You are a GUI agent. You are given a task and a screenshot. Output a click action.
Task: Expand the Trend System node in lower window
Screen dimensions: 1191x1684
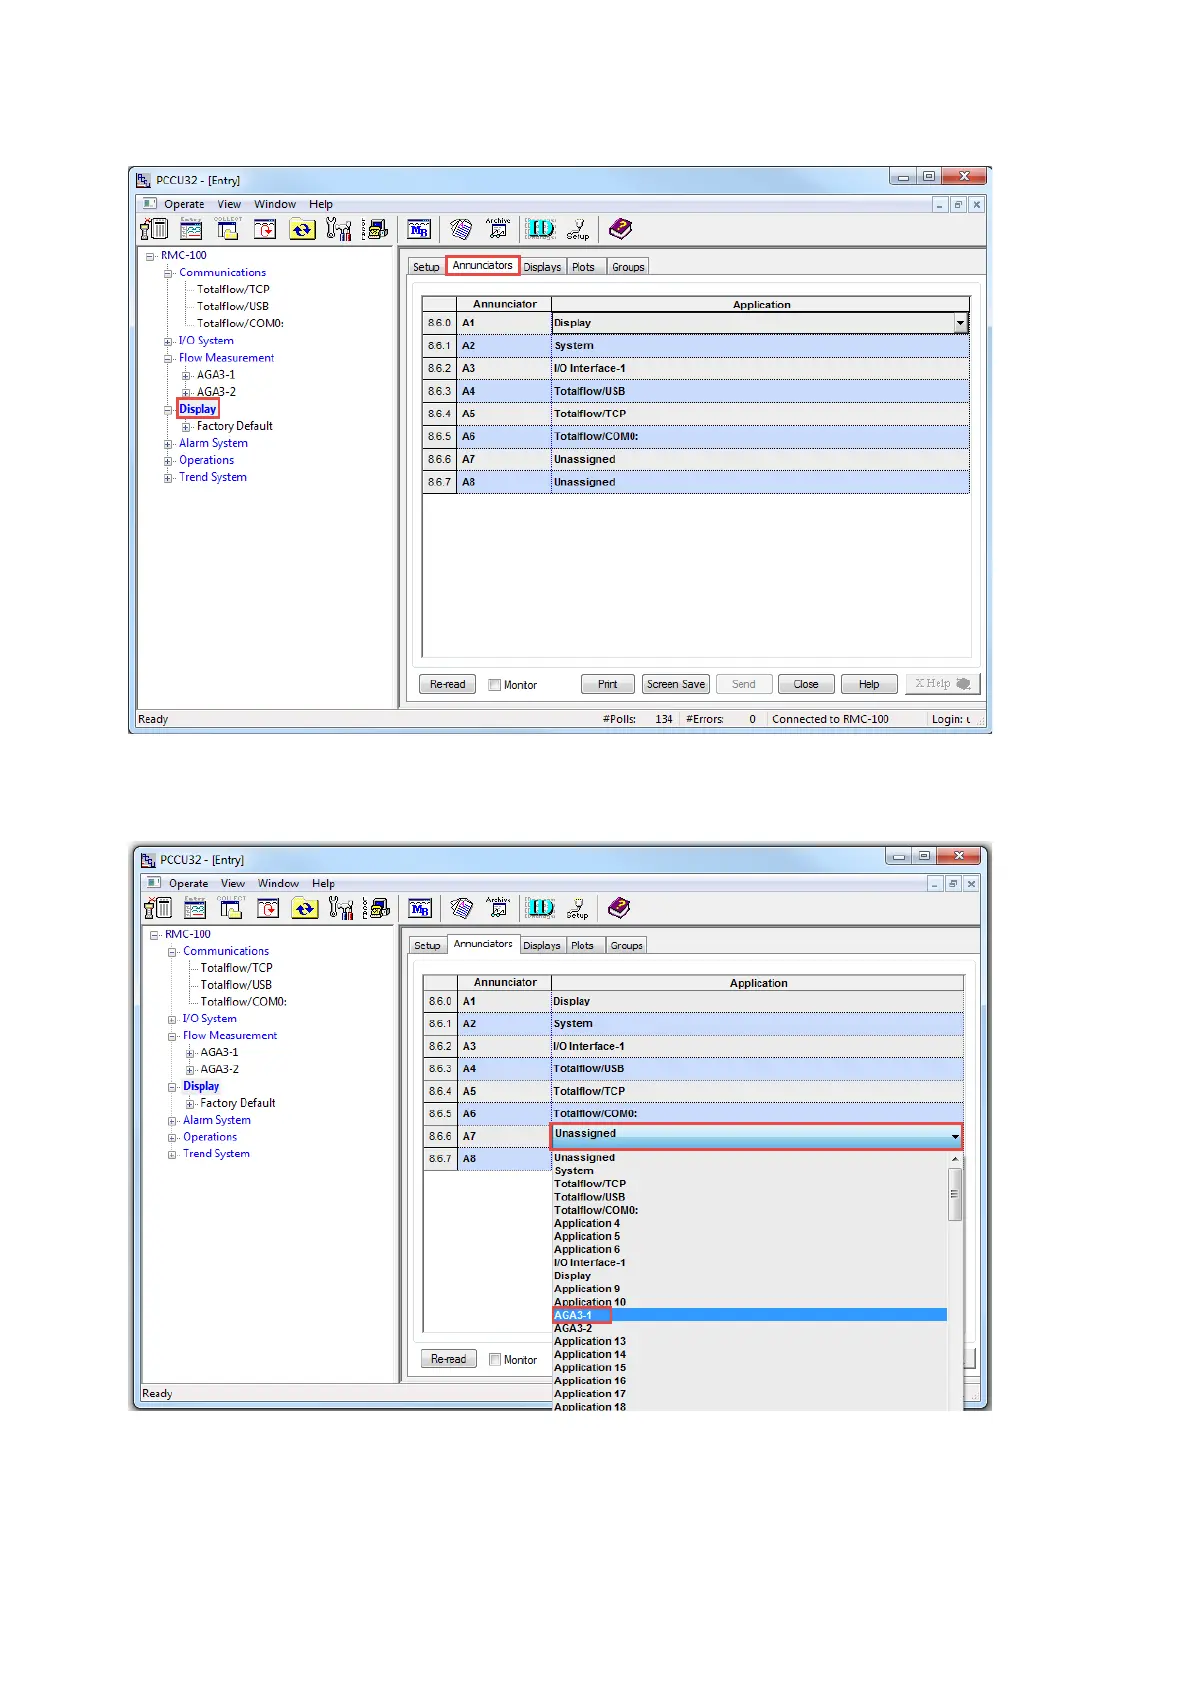click(x=172, y=1154)
